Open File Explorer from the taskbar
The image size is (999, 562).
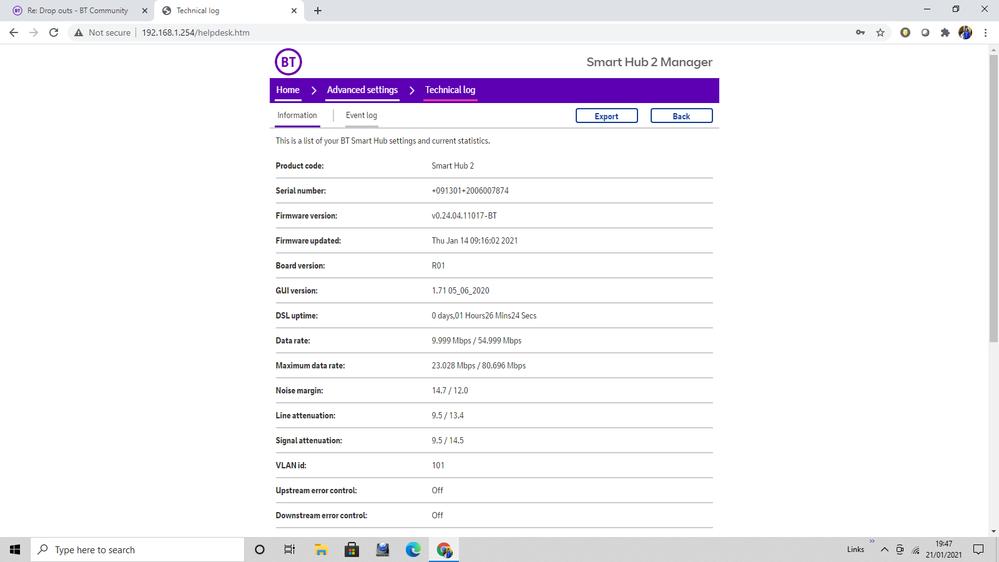321,550
